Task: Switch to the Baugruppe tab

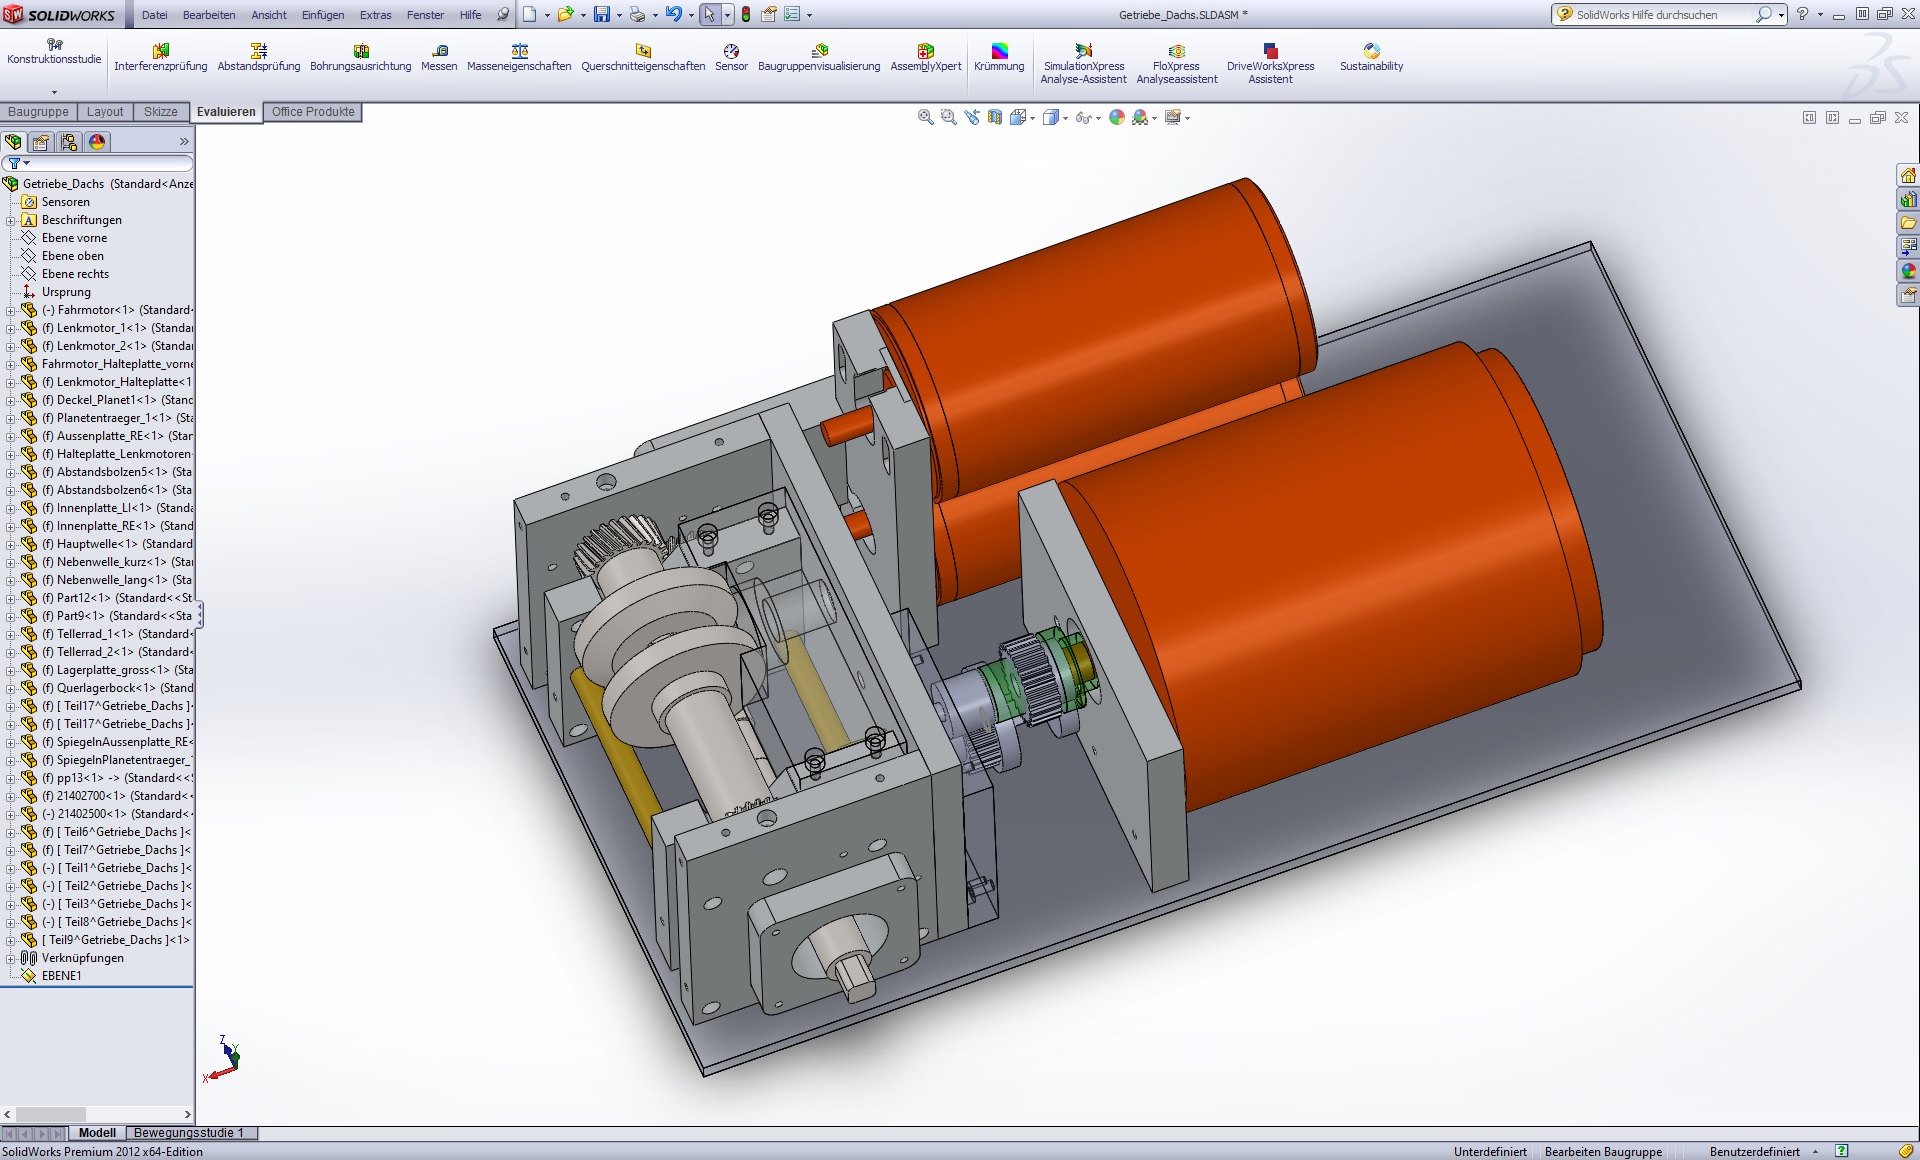Action: point(38,112)
